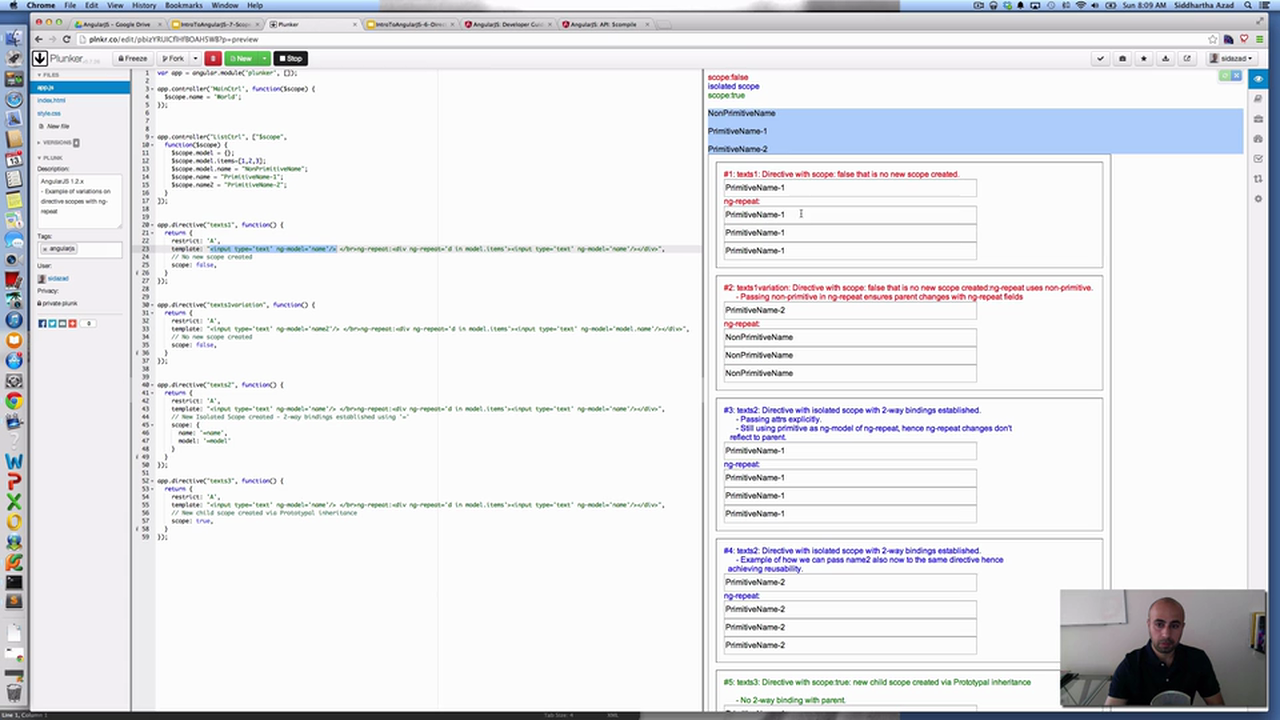Toggle live preview using the eye icon
This screenshot has width=1280, height=720.
pos(1258,78)
